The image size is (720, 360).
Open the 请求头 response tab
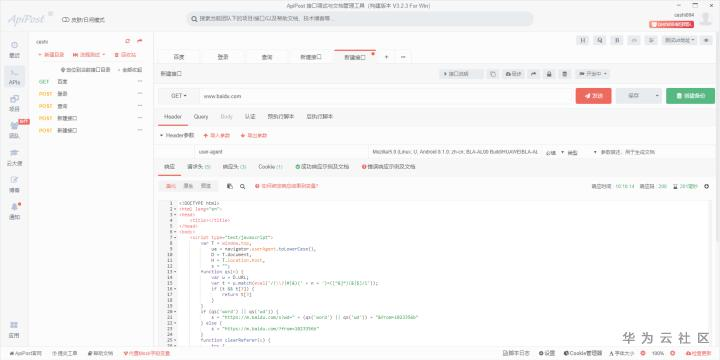[198, 167]
